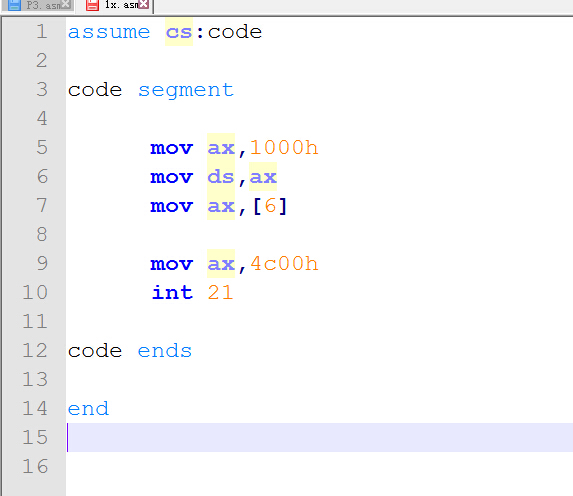Click the red unsaved-file icon on 1x.asm tab
This screenshot has height=496, width=573.
[92, 5]
